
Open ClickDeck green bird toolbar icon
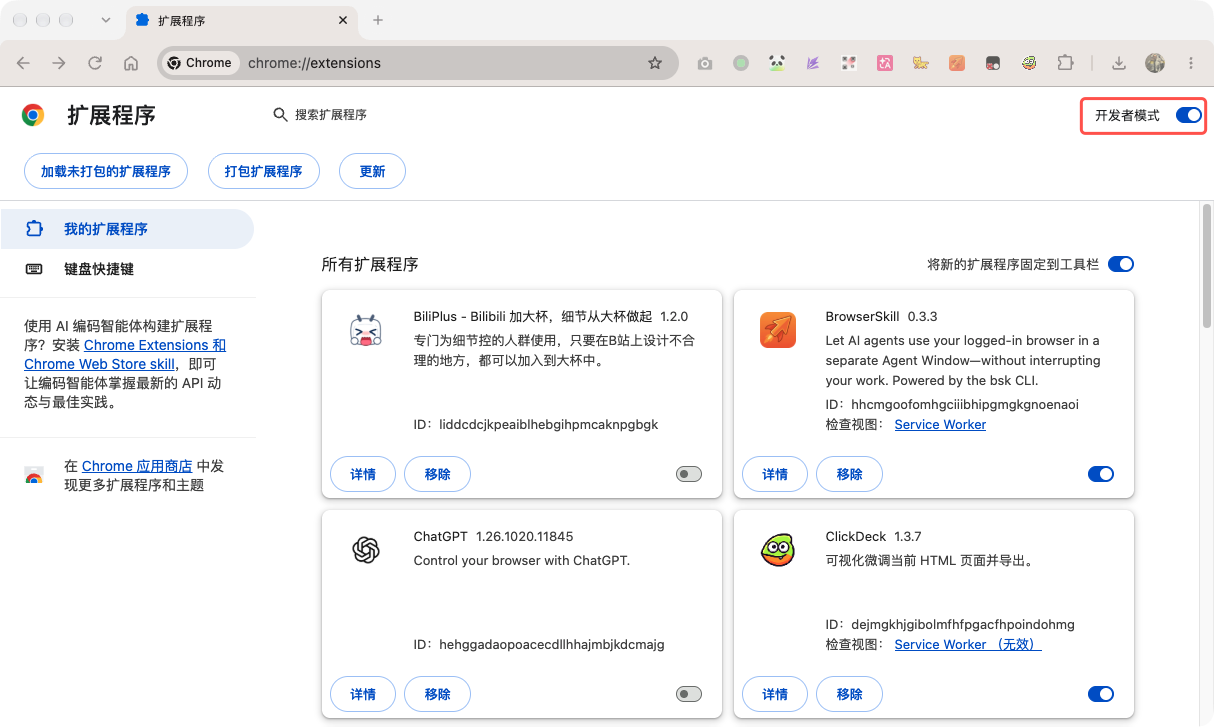tap(1029, 63)
